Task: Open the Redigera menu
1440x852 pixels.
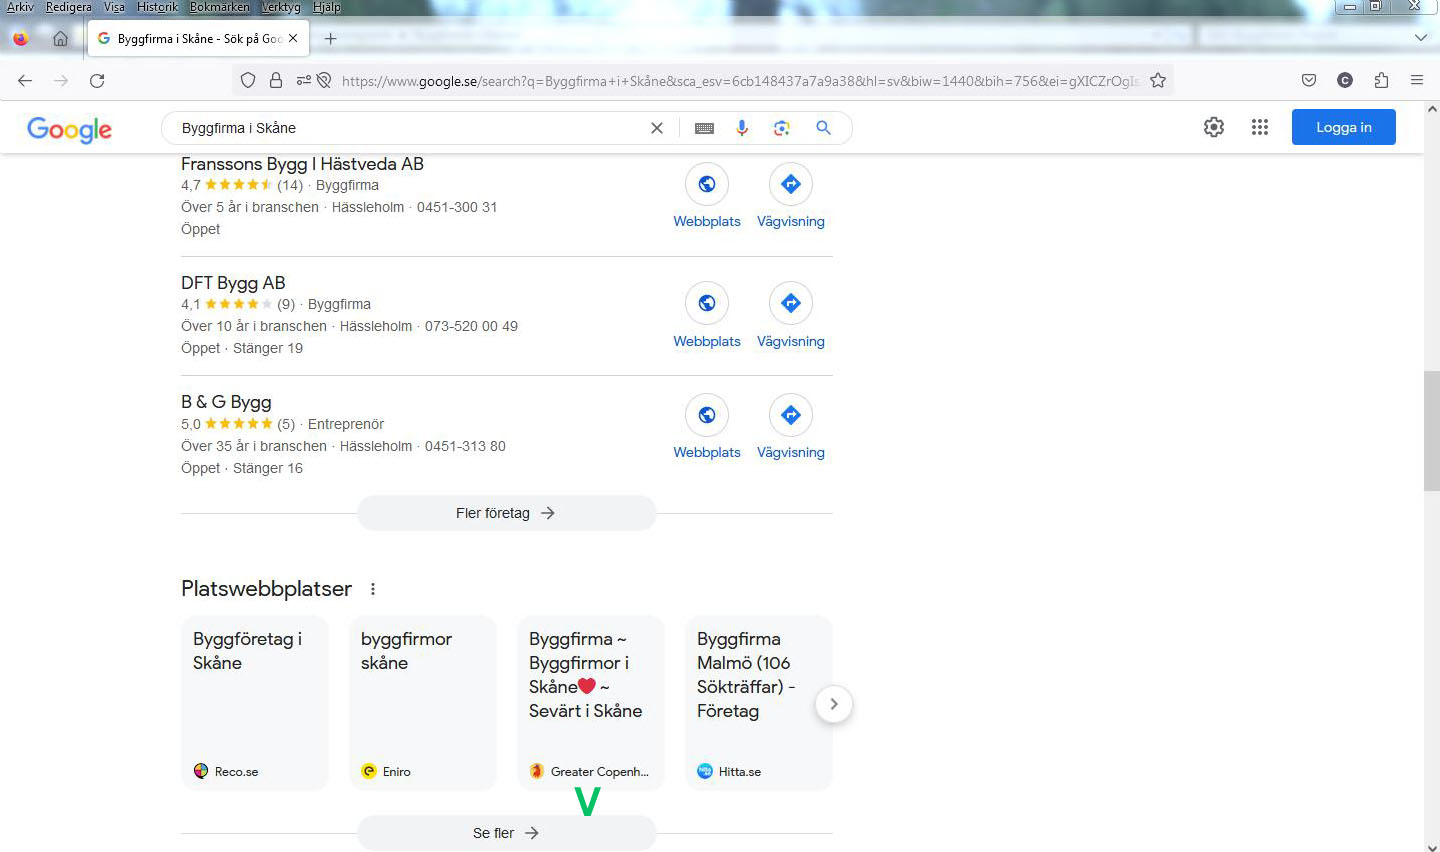Action: (69, 7)
